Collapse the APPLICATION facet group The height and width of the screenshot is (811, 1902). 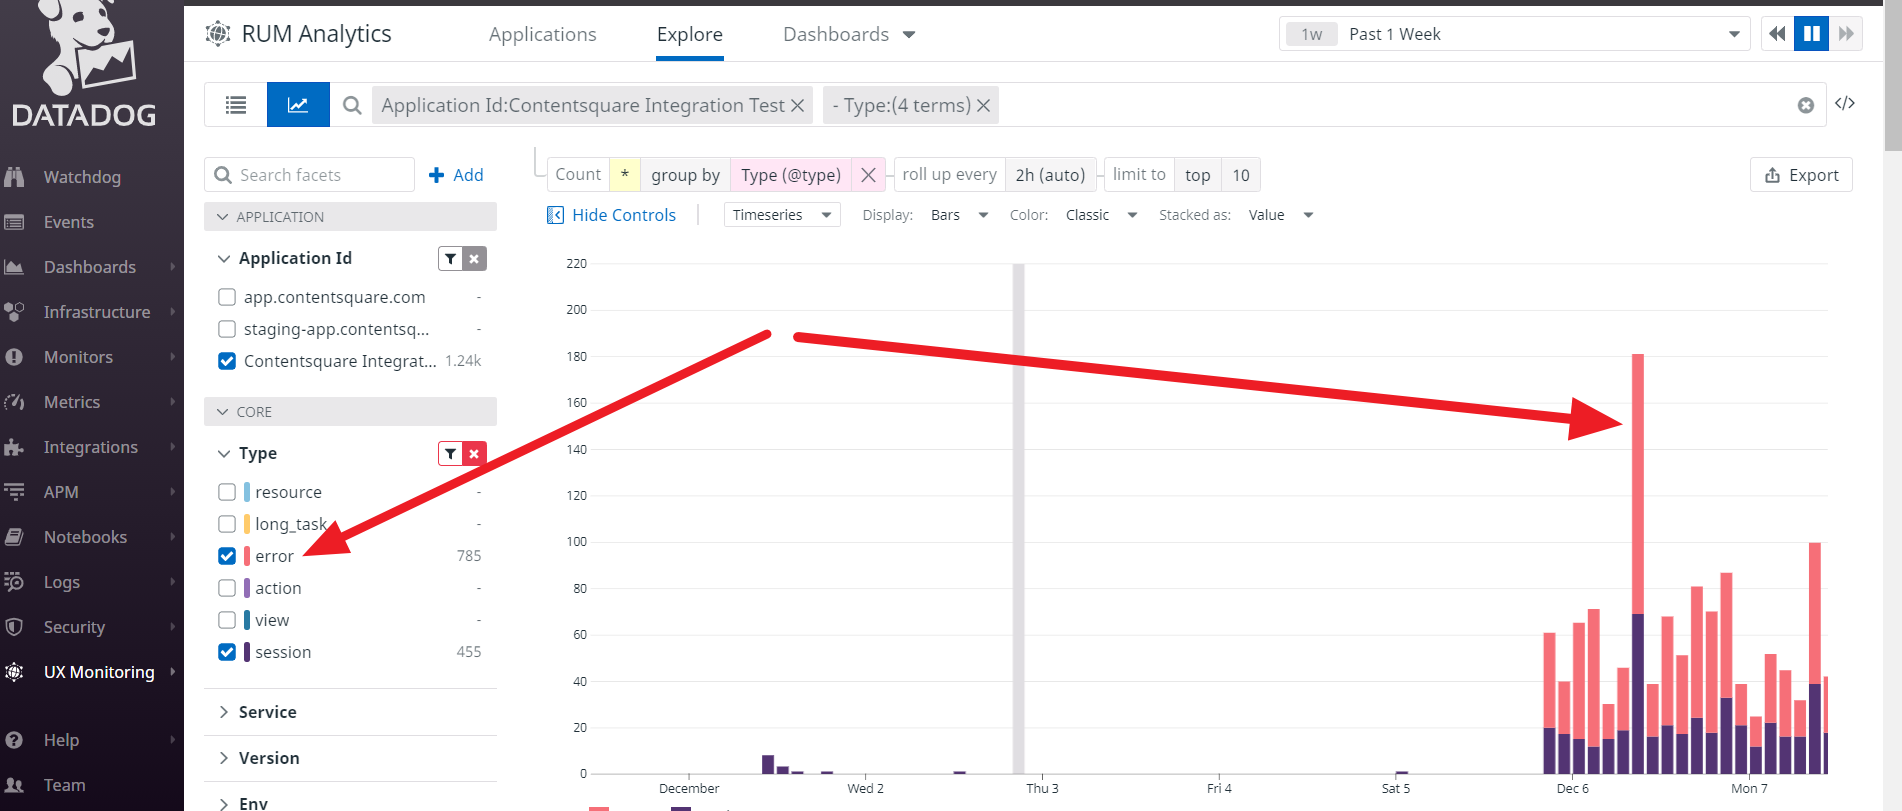point(350,217)
